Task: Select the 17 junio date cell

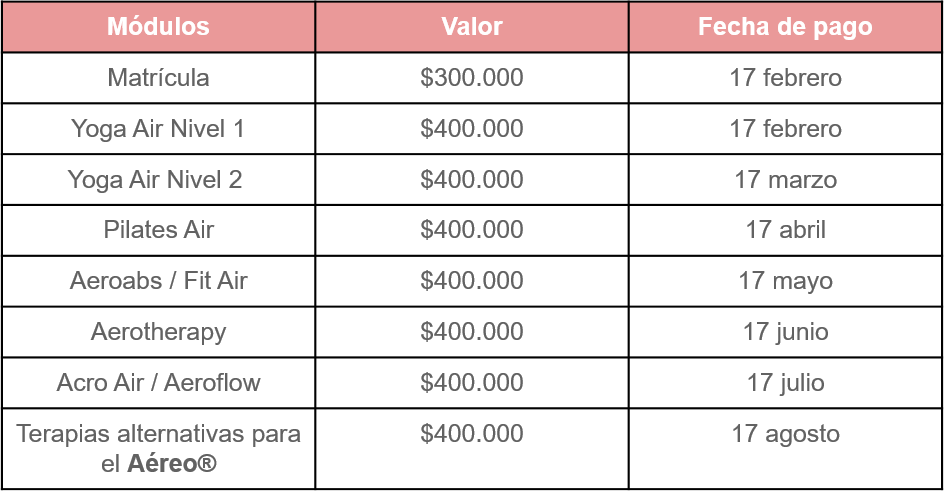Action: [x=785, y=332]
